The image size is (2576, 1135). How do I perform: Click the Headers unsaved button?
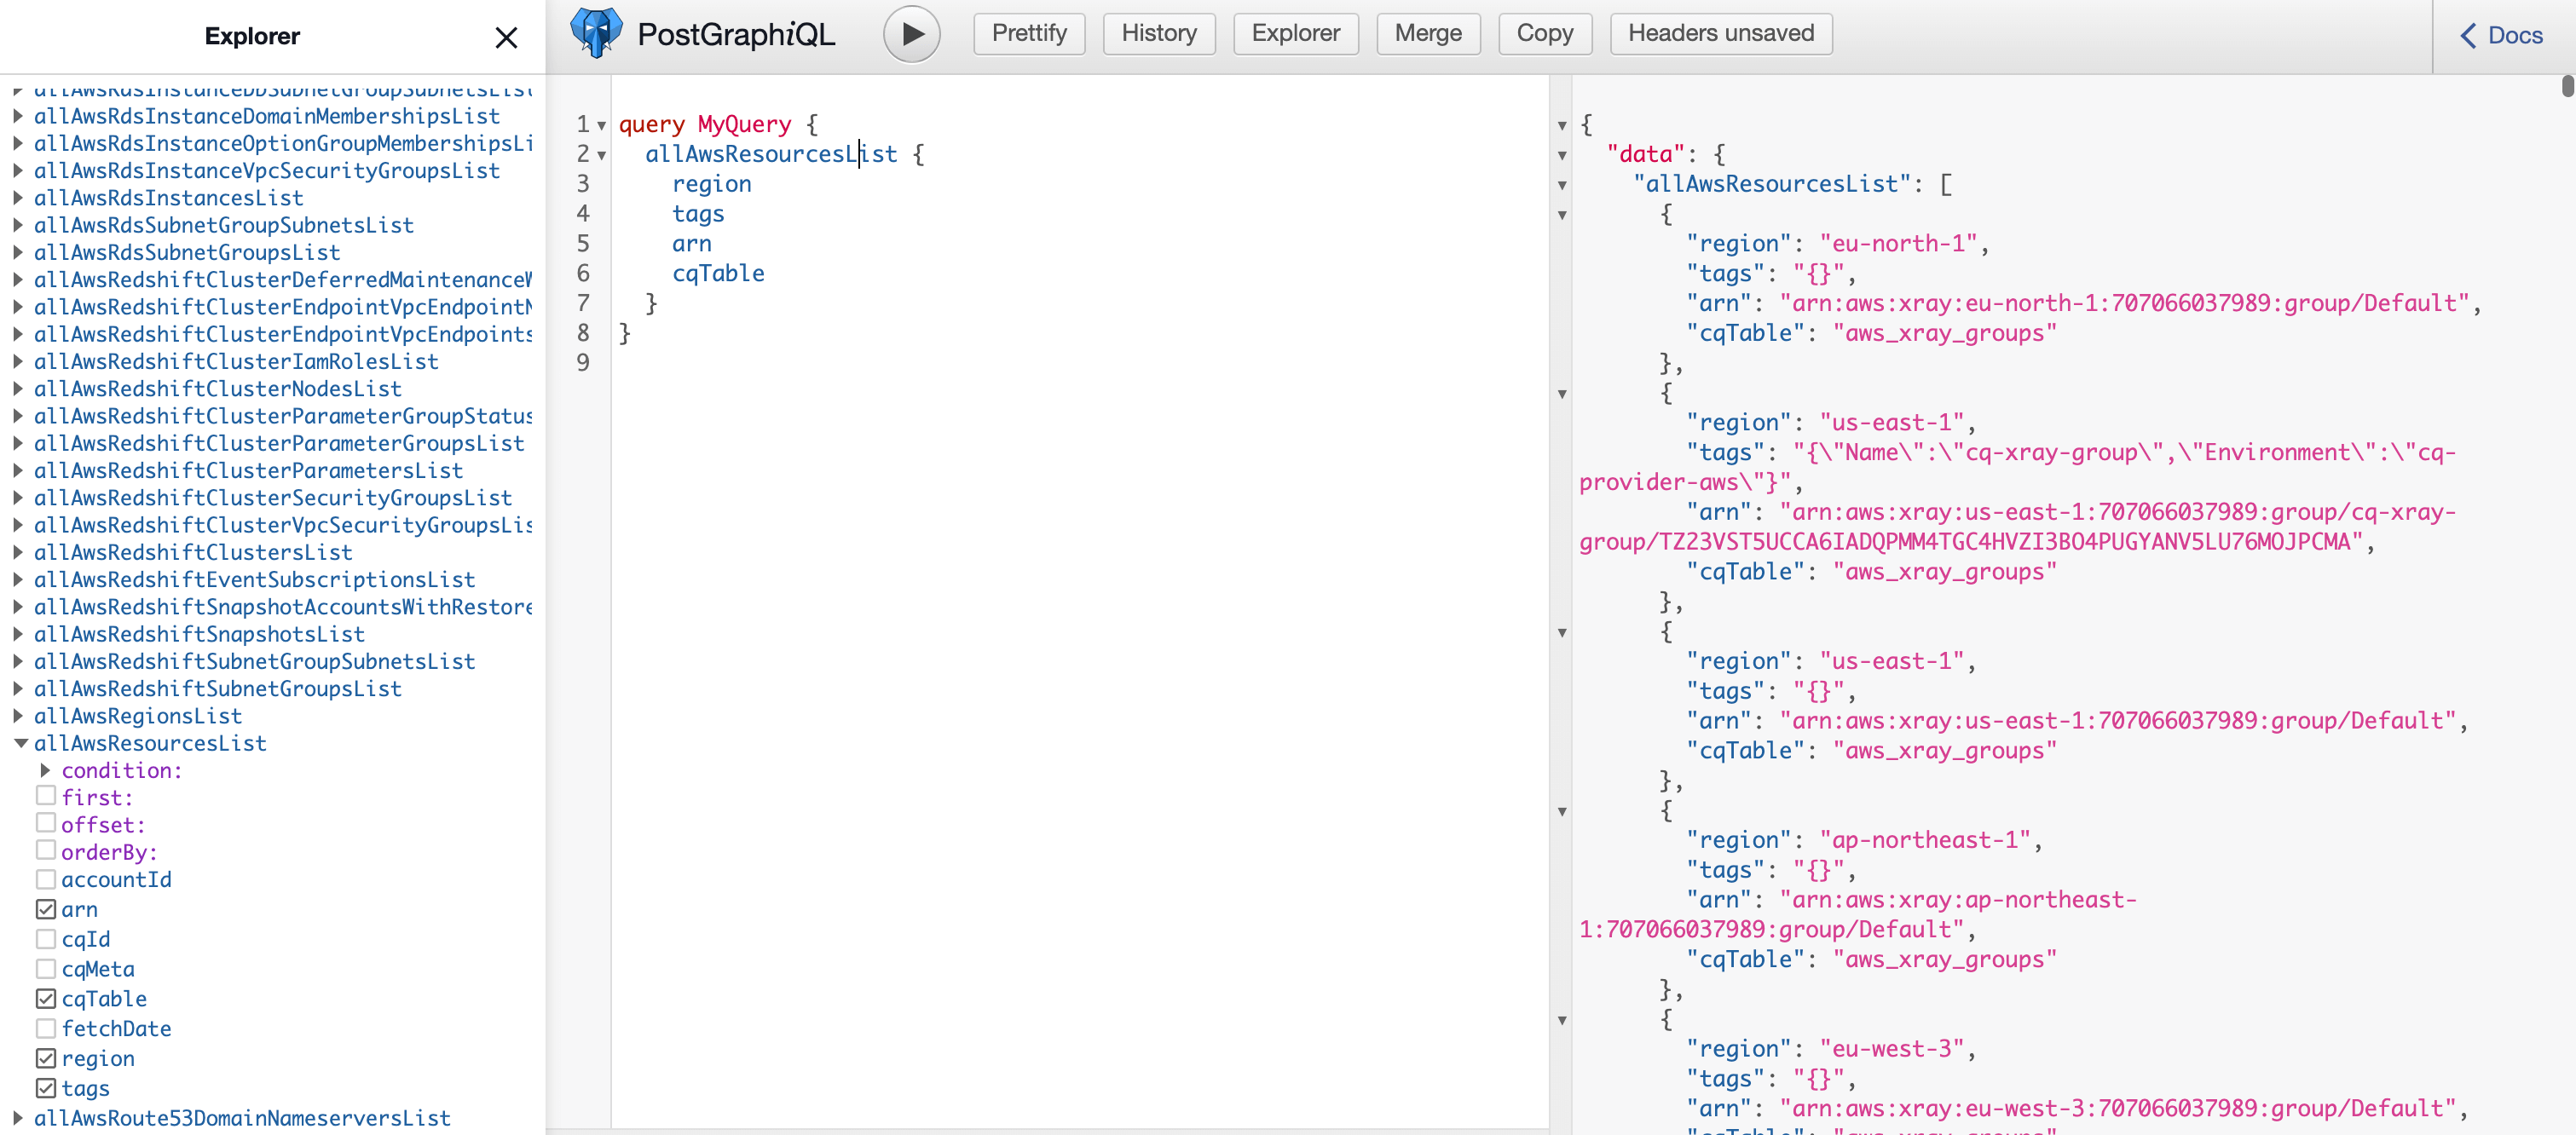pyautogui.click(x=1720, y=34)
